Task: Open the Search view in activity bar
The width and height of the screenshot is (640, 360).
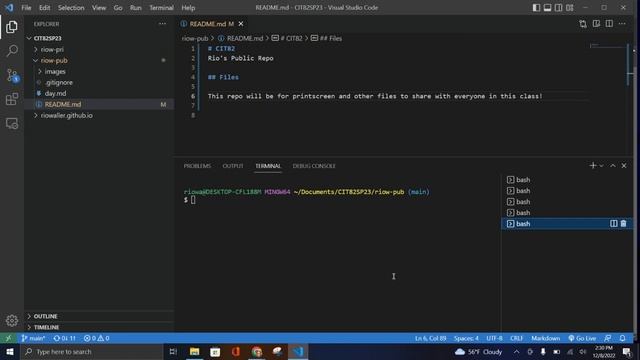Action: point(12,51)
